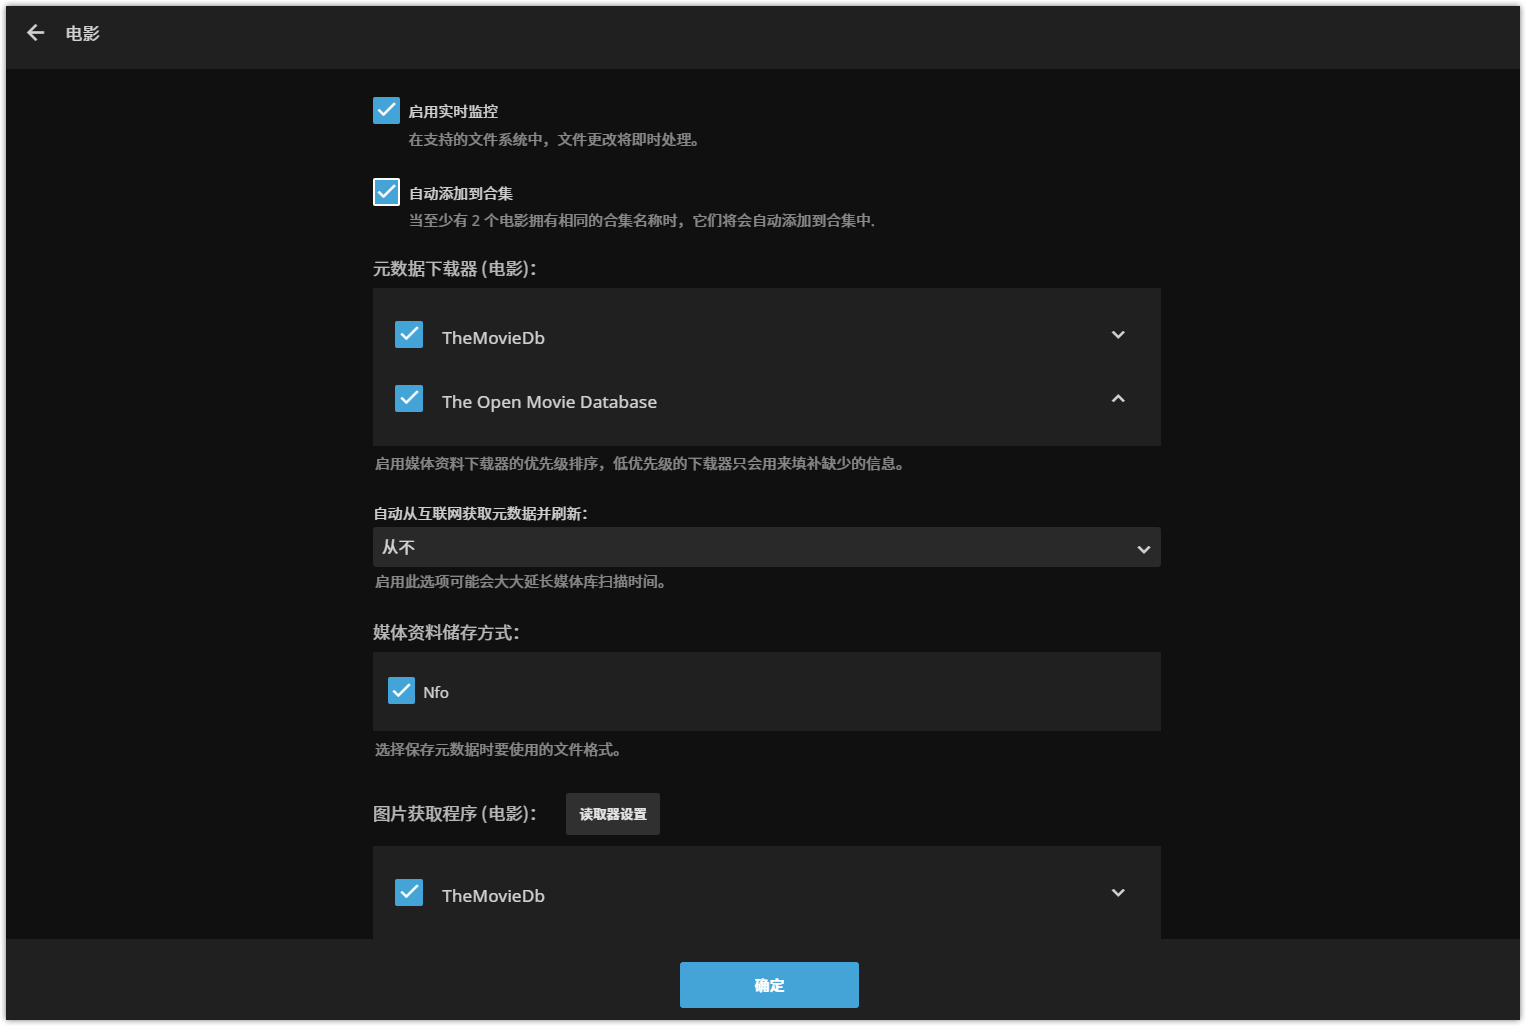Click the The Open Movie Database label
Image resolution: width=1526 pixels, height=1026 pixels.
[x=549, y=402]
